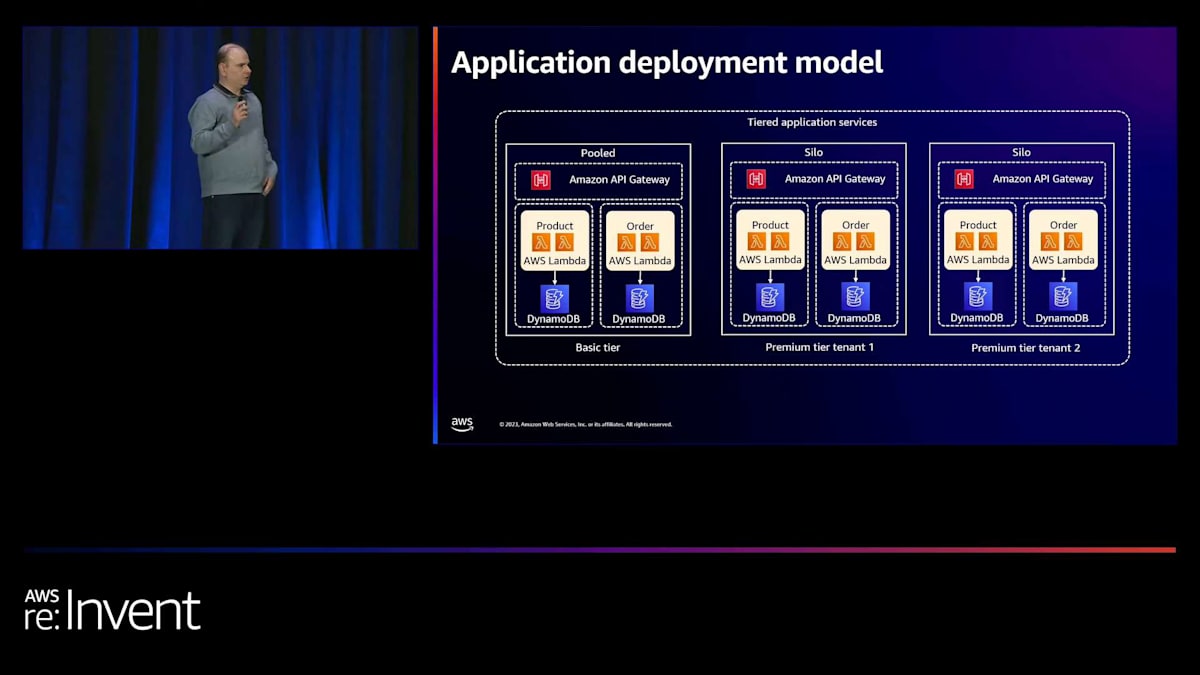The width and height of the screenshot is (1200, 675).
Task: Click "DynamoDB" text below tenant 1 Order
Action: click(x=855, y=319)
